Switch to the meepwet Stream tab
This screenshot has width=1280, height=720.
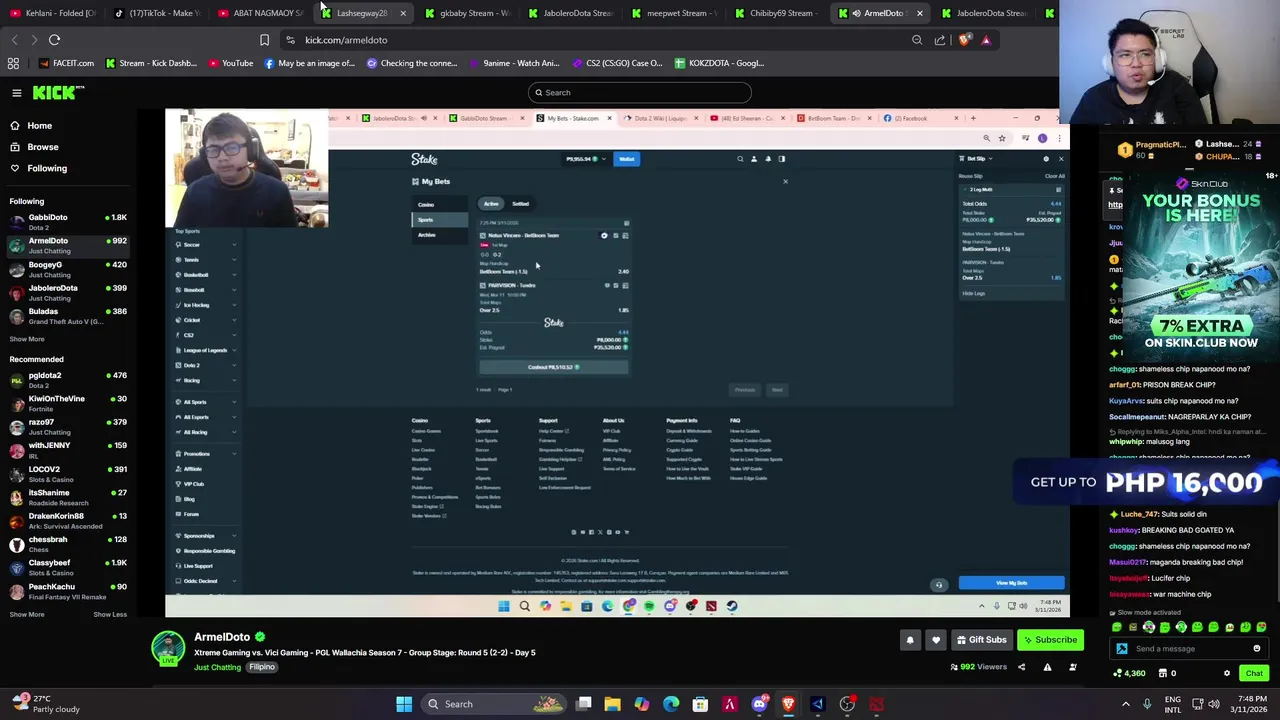pyautogui.click(x=676, y=13)
